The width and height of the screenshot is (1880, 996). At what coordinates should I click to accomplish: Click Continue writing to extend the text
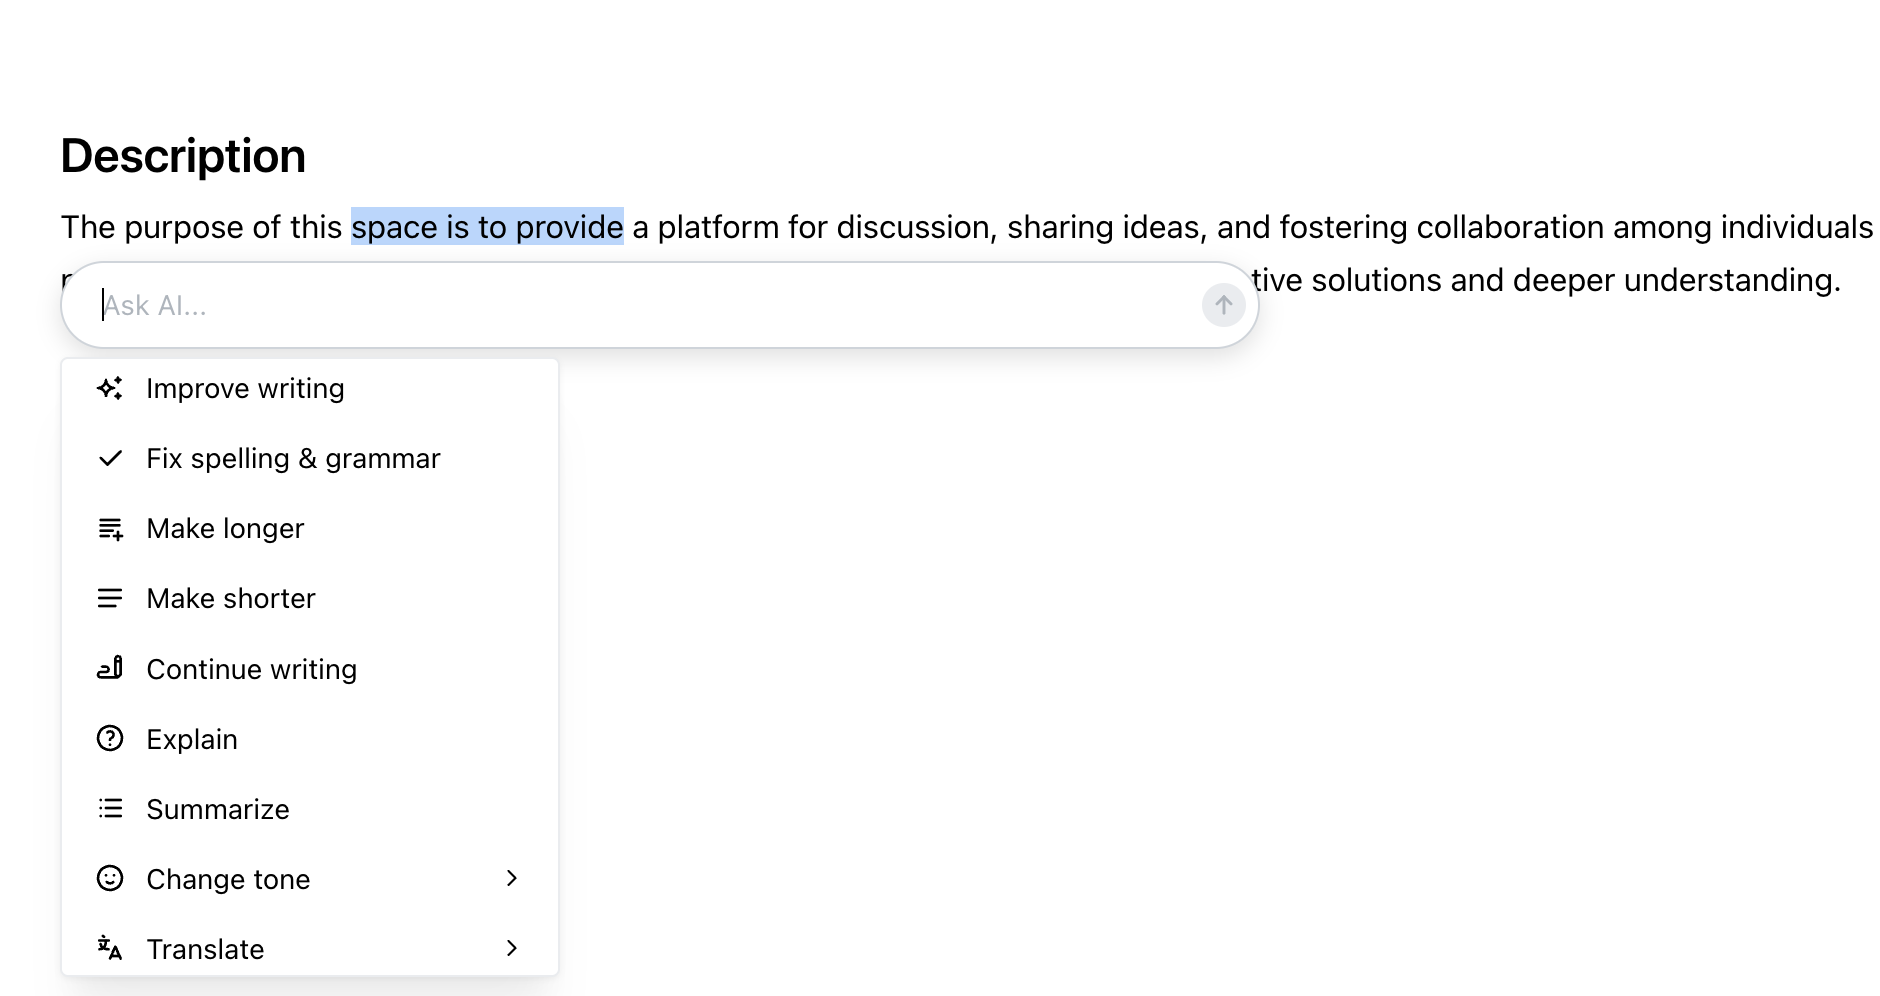(x=251, y=668)
